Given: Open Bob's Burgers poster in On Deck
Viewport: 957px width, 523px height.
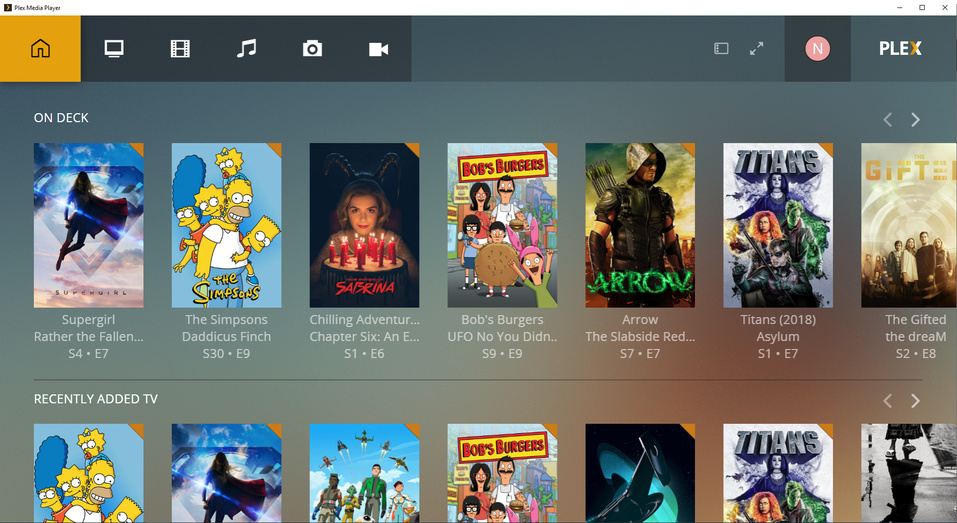Looking at the screenshot, I should tap(502, 225).
